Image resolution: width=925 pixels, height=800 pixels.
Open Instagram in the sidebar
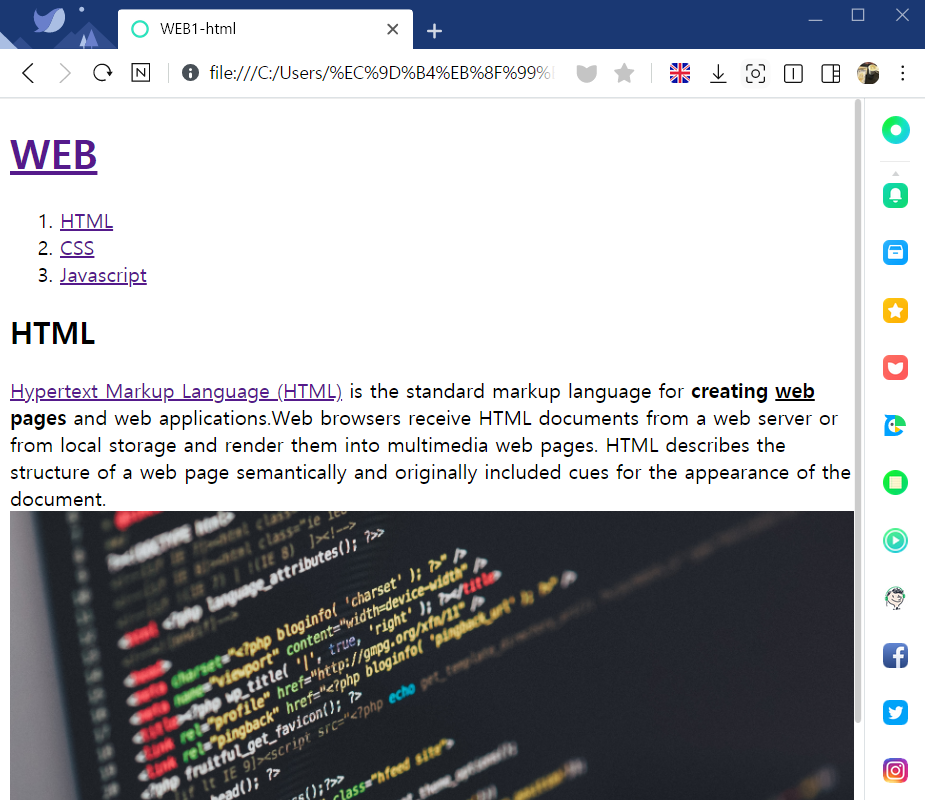[896, 771]
